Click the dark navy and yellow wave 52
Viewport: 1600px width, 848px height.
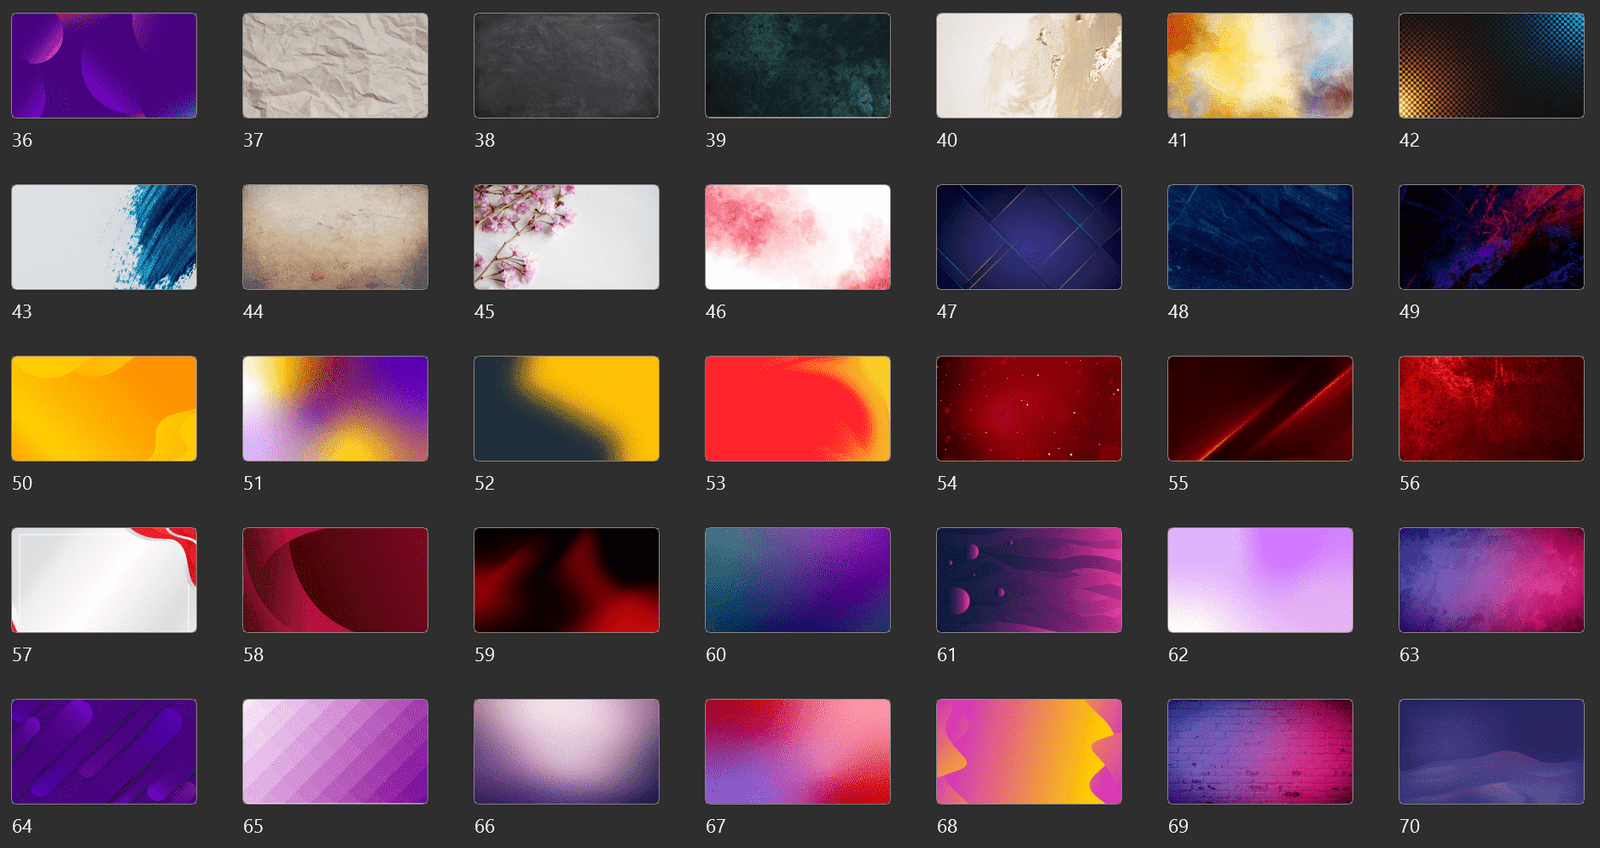coord(566,409)
